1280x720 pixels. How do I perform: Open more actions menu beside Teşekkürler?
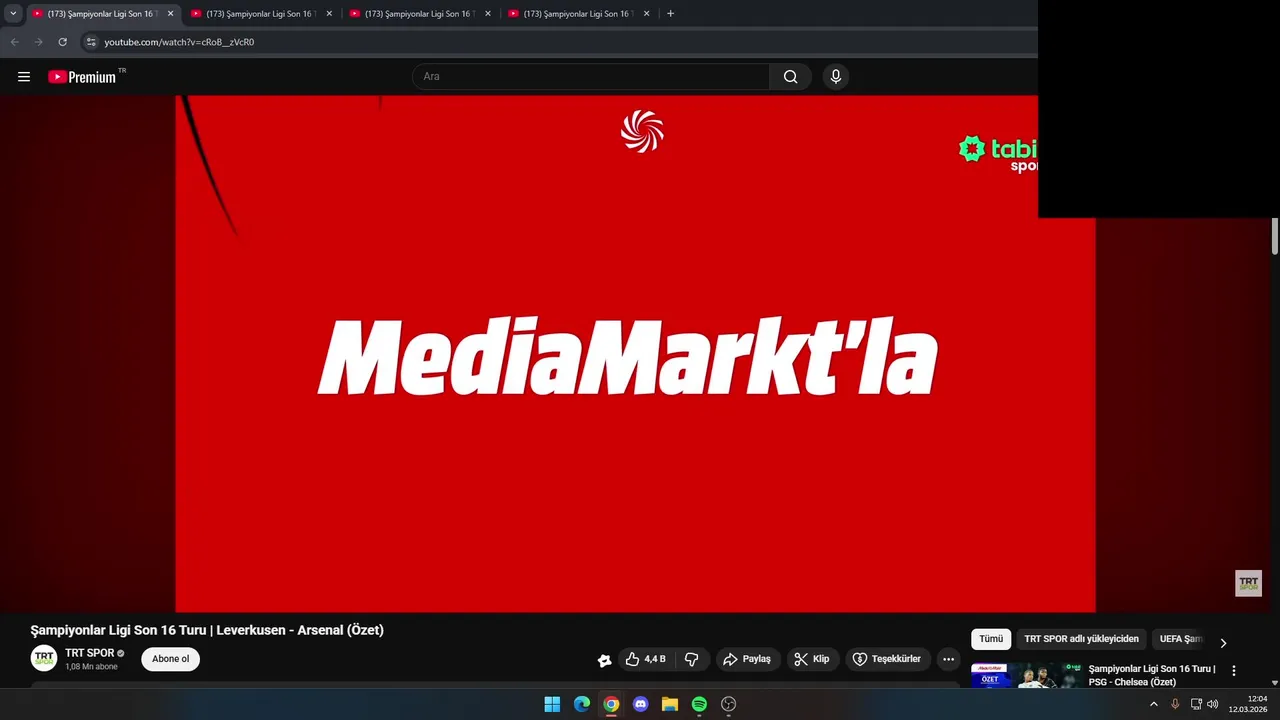pyautogui.click(x=948, y=659)
